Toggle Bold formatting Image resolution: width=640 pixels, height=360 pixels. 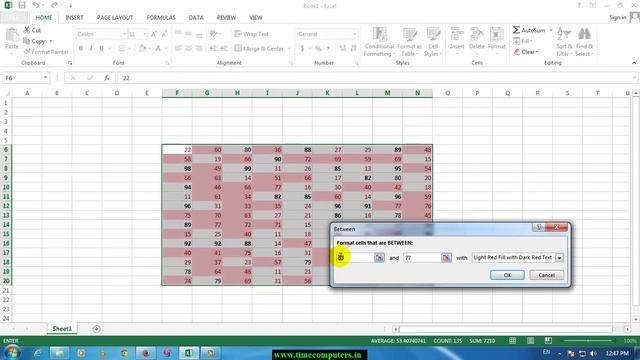[x=81, y=48]
